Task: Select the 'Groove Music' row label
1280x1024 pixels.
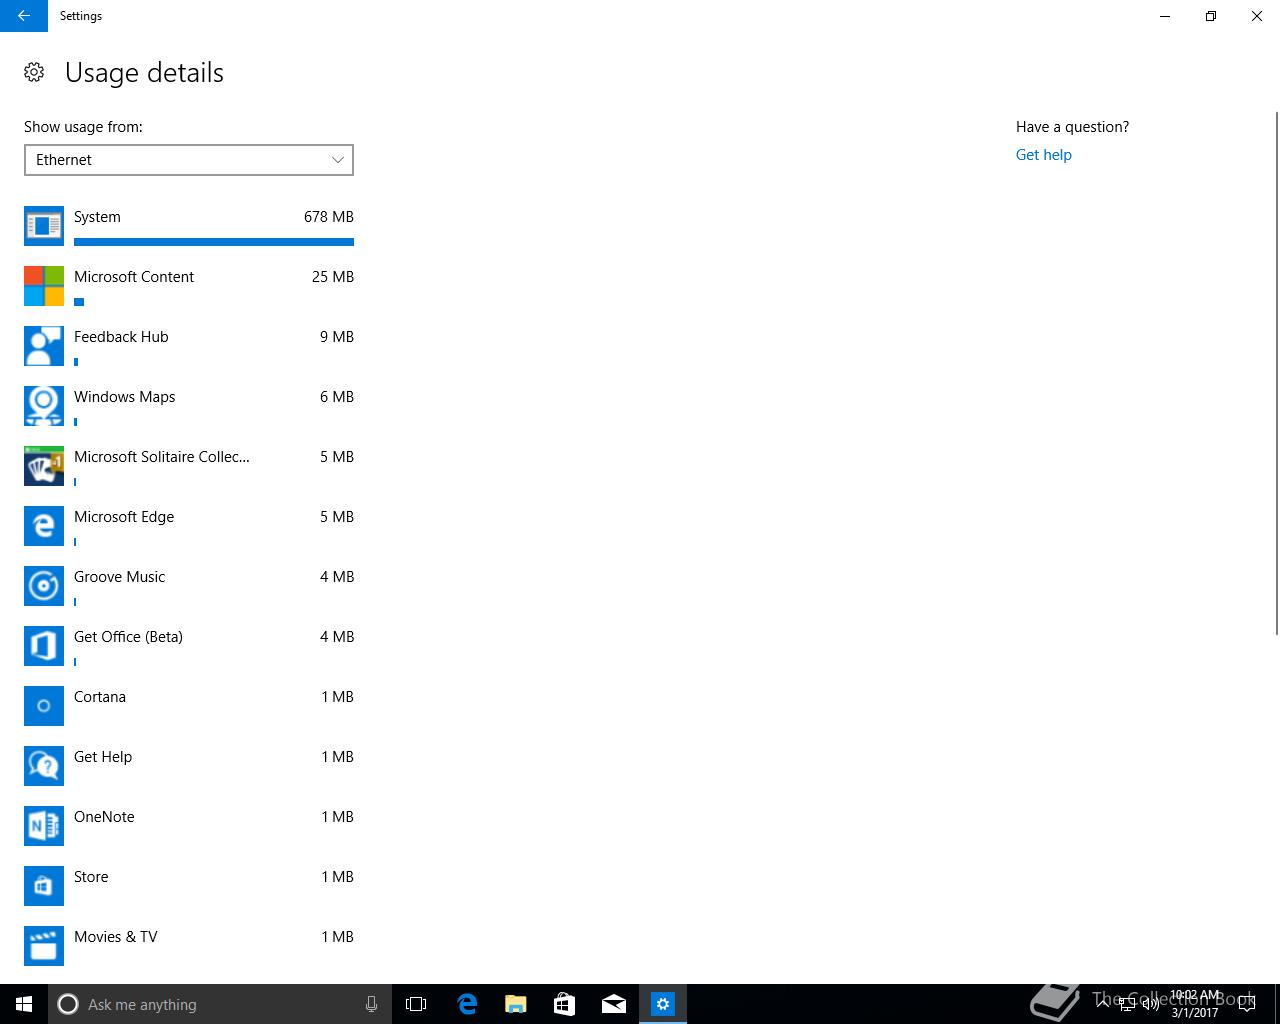Action: tap(119, 577)
